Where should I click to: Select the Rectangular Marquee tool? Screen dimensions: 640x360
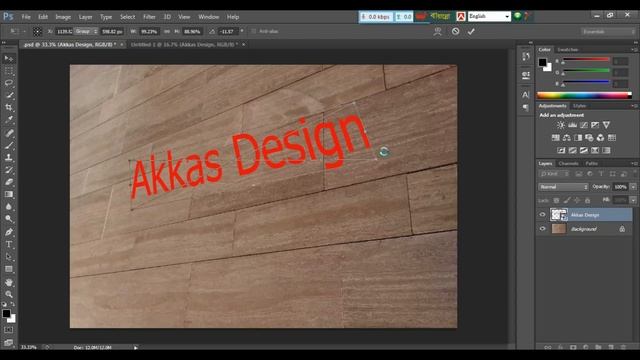(9, 71)
